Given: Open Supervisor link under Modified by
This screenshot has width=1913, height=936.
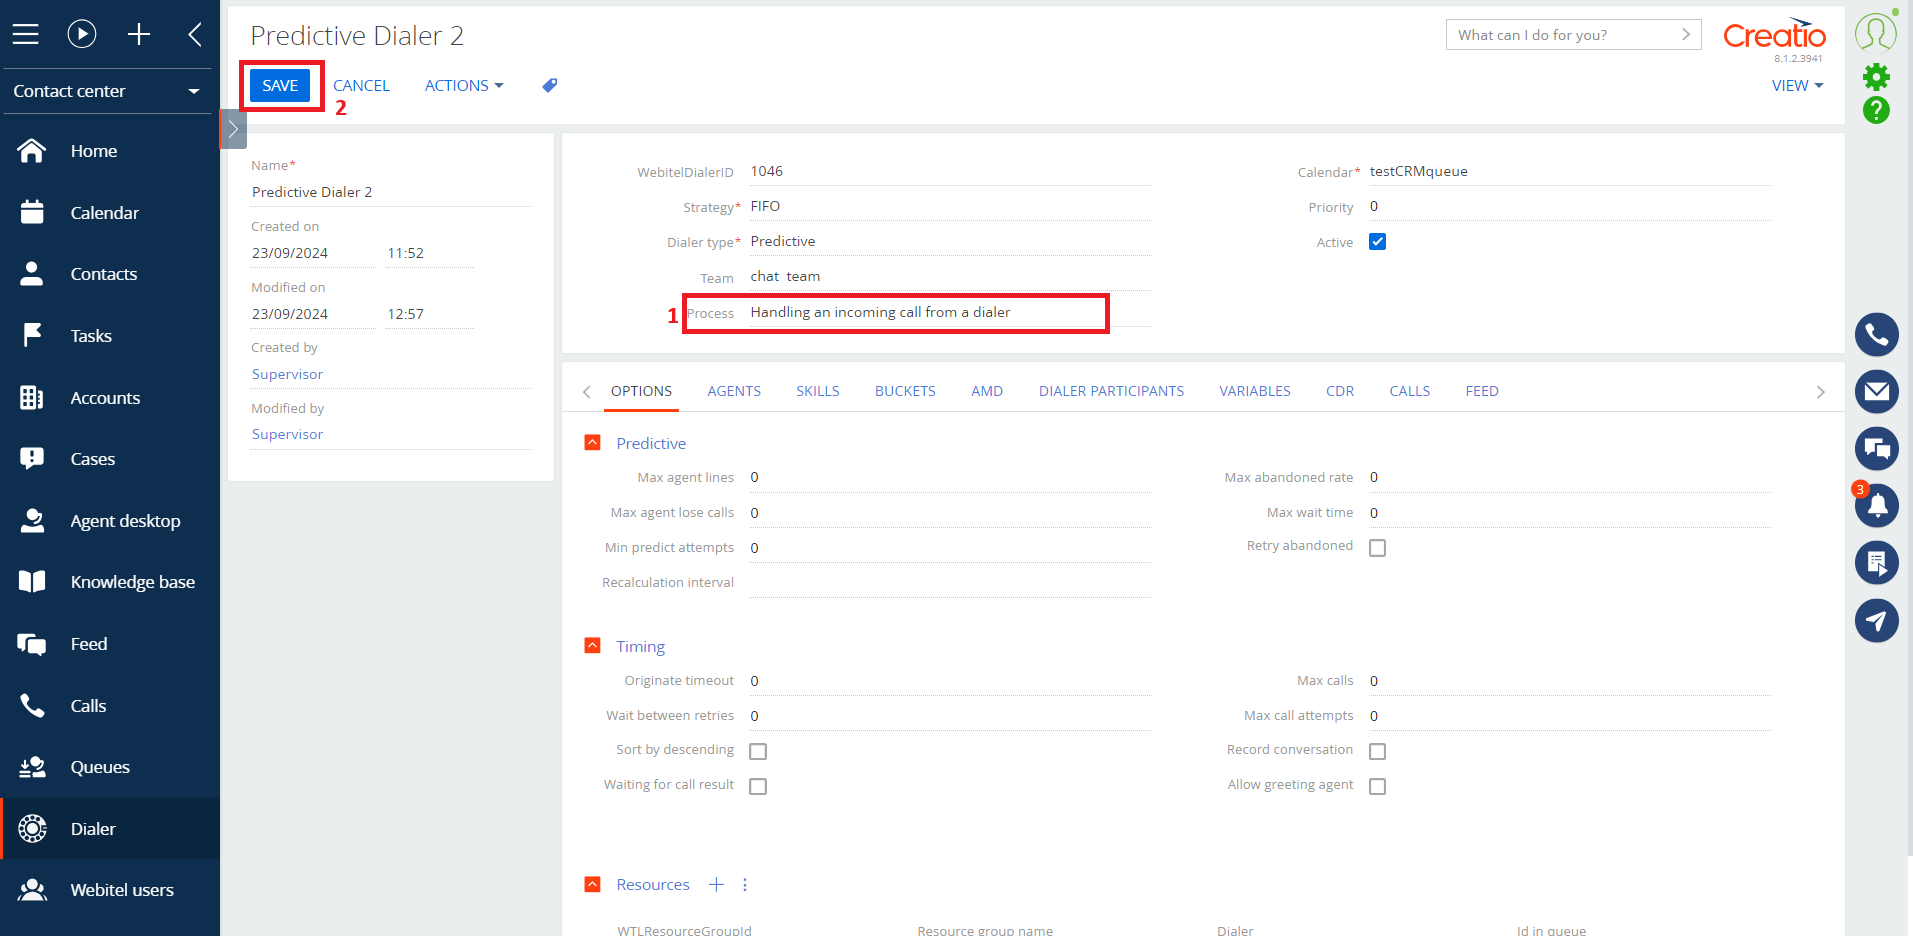Looking at the screenshot, I should 287,434.
